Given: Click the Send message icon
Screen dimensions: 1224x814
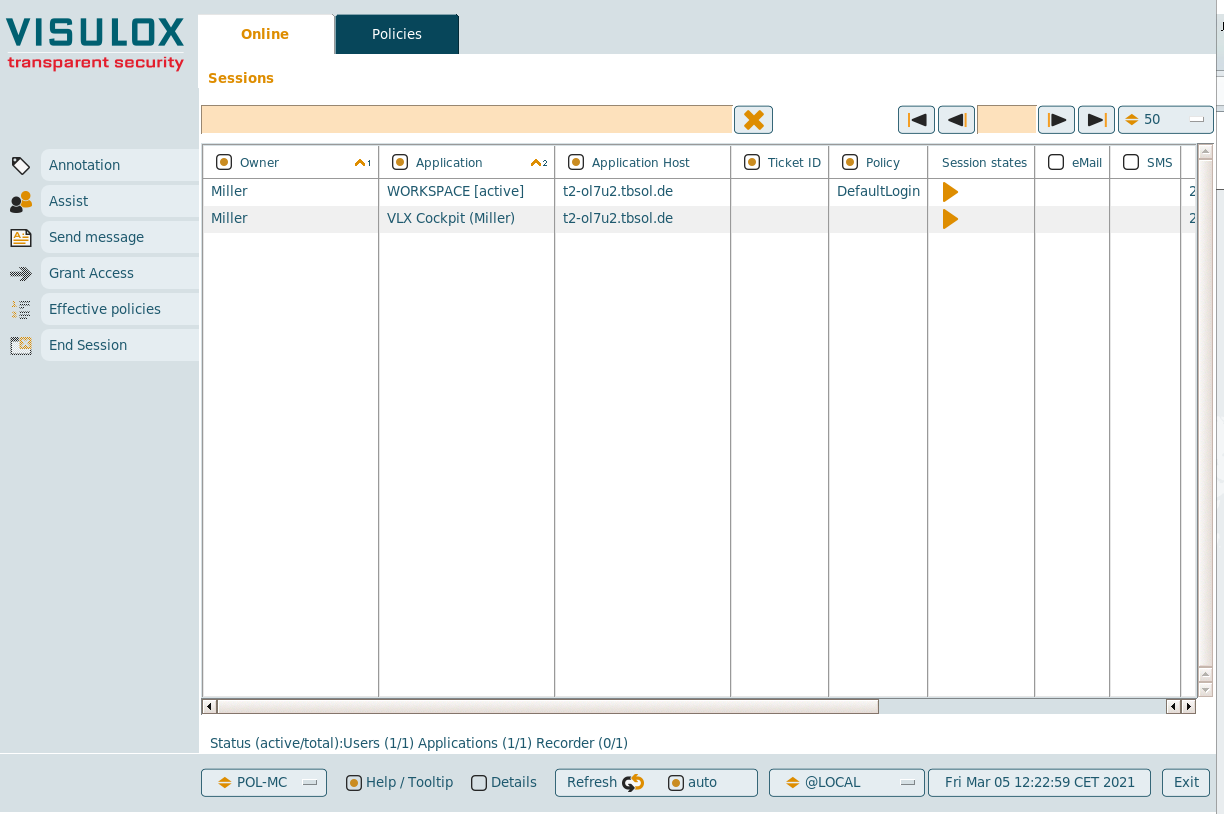Looking at the screenshot, I should point(20,237).
